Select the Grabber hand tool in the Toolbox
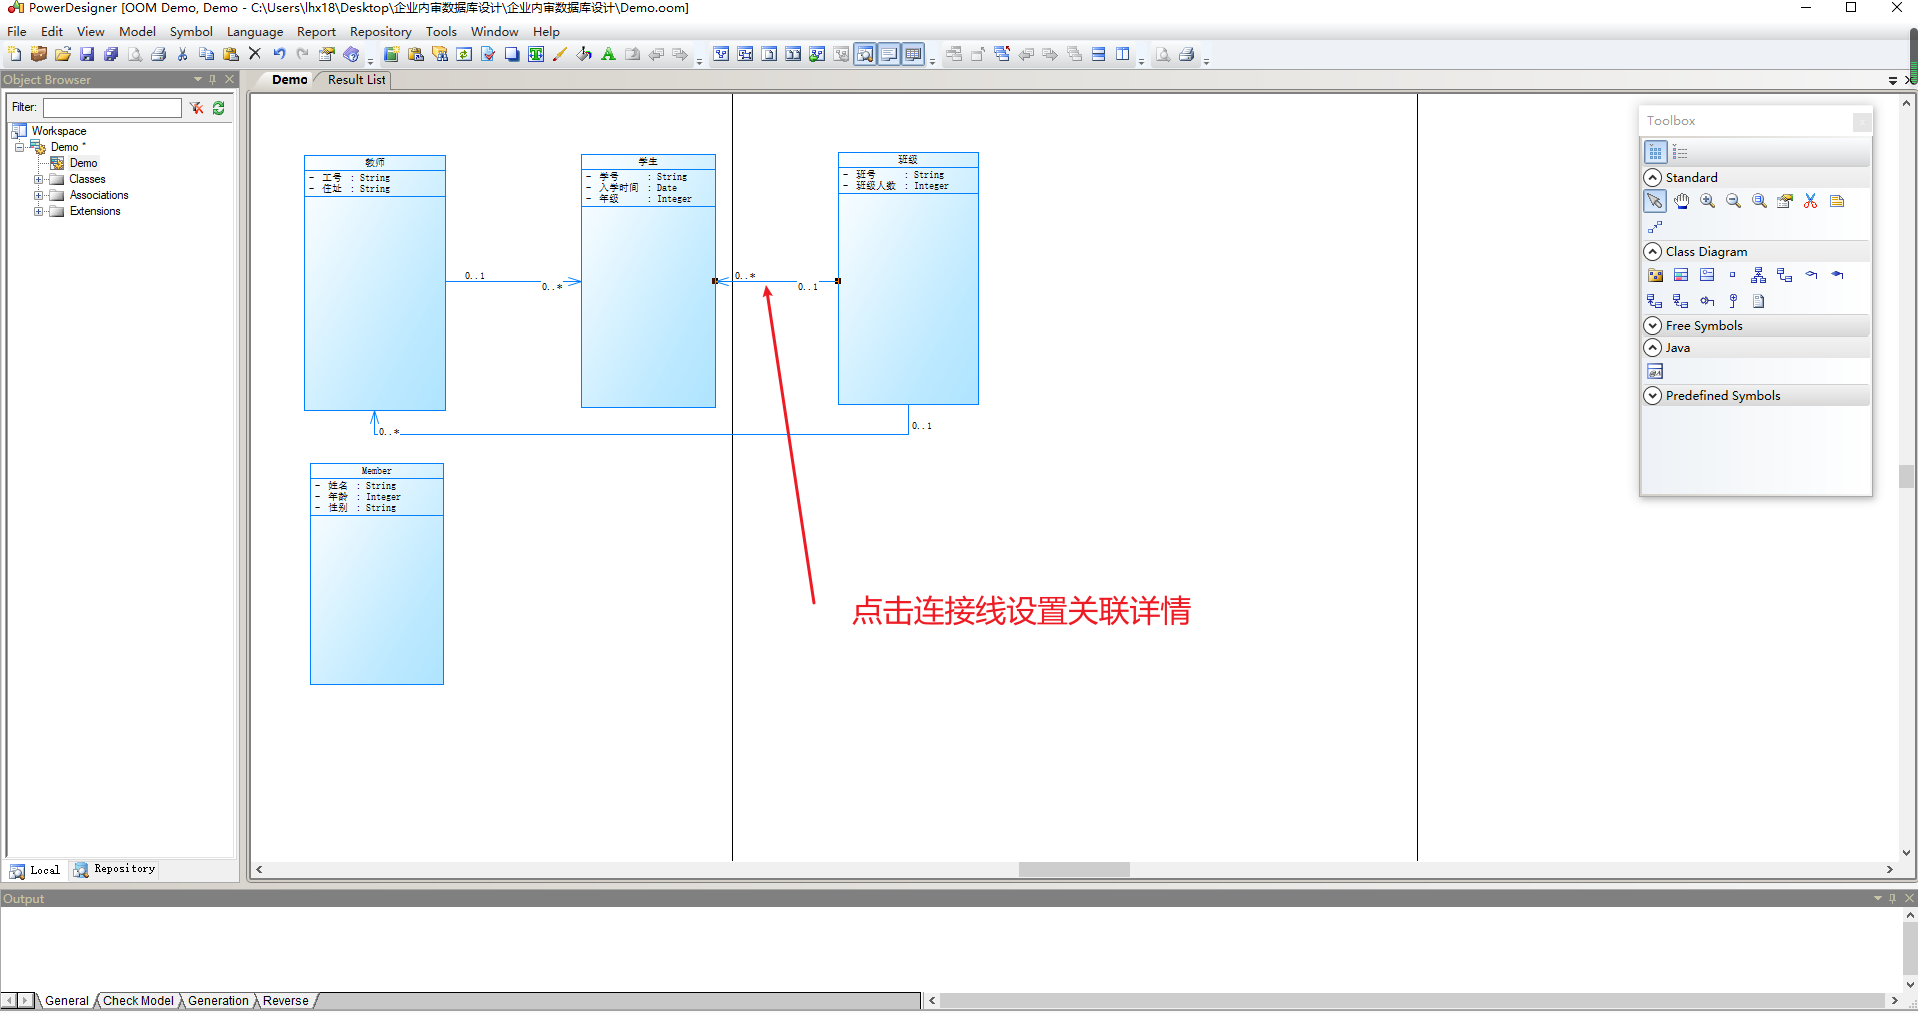Viewport: 1918px width, 1013px height. tap(1681, 201)
